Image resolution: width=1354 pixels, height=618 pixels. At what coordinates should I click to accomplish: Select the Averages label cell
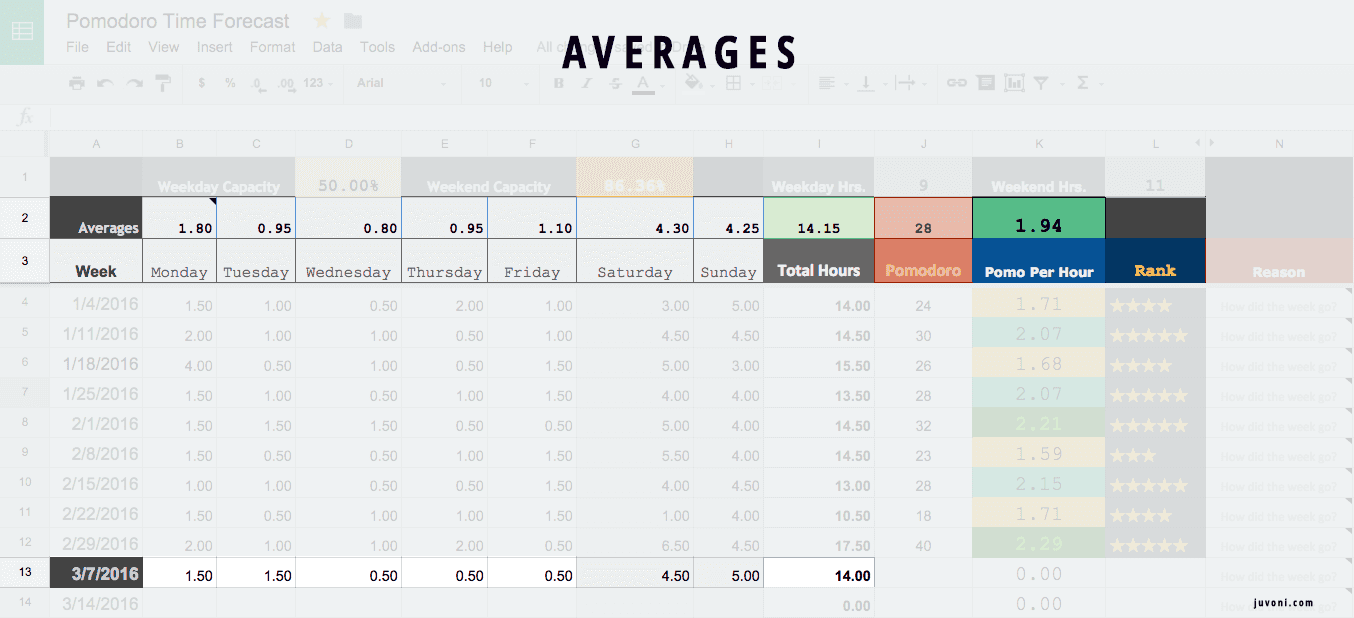click(96, 218)
